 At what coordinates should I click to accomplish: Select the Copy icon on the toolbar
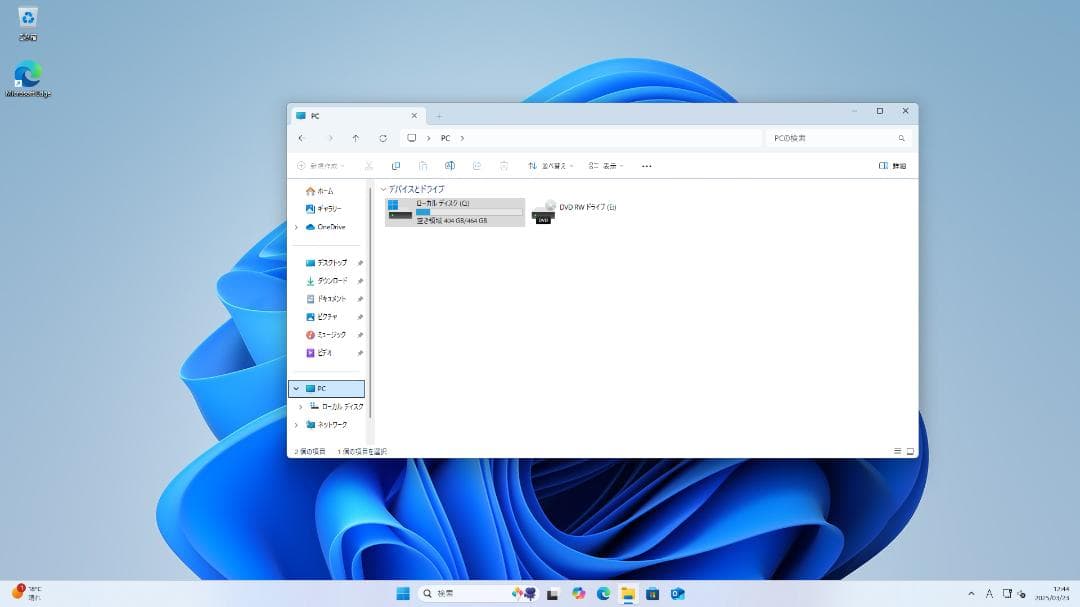click(396, 165)
